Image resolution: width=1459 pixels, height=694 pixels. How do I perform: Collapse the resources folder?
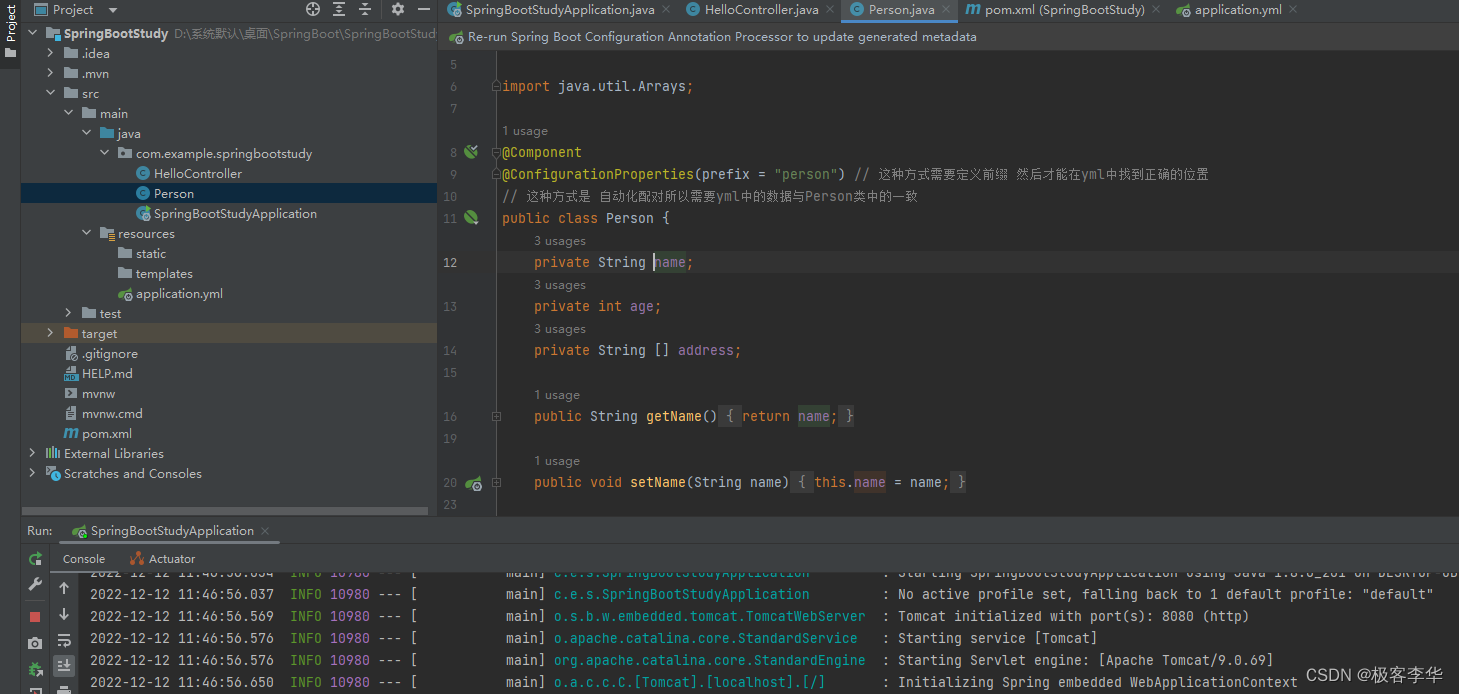(86, 233)
